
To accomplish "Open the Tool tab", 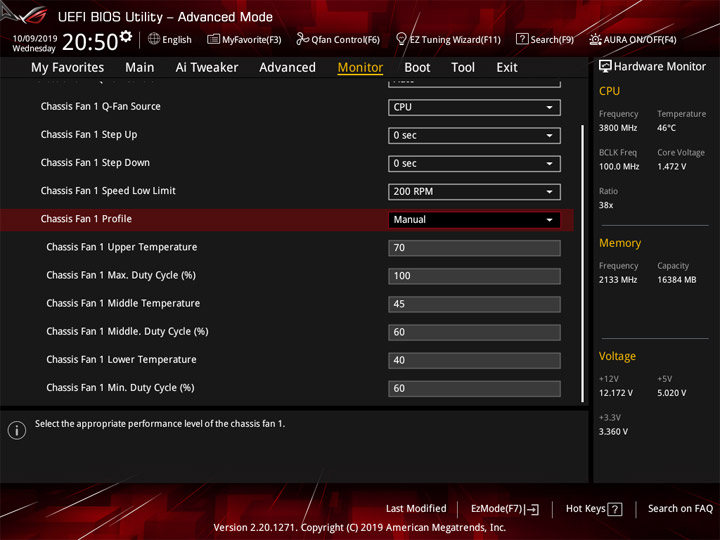I will coord(463,68).
